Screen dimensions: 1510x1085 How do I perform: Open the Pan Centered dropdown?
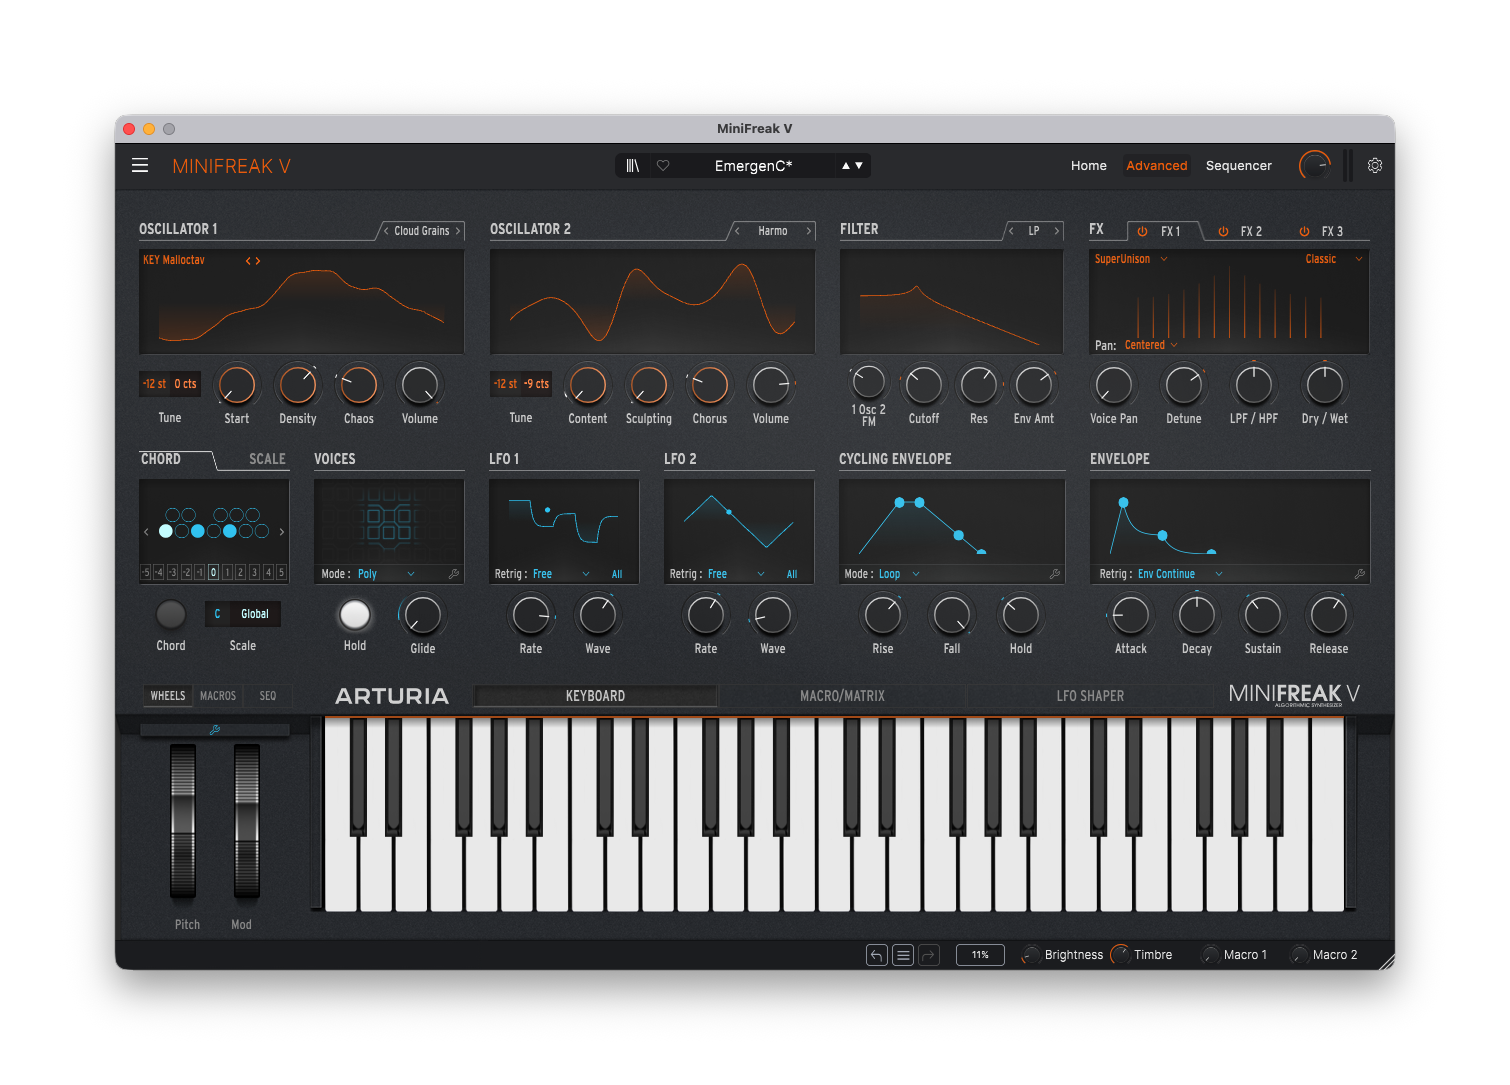point(1151,345)
